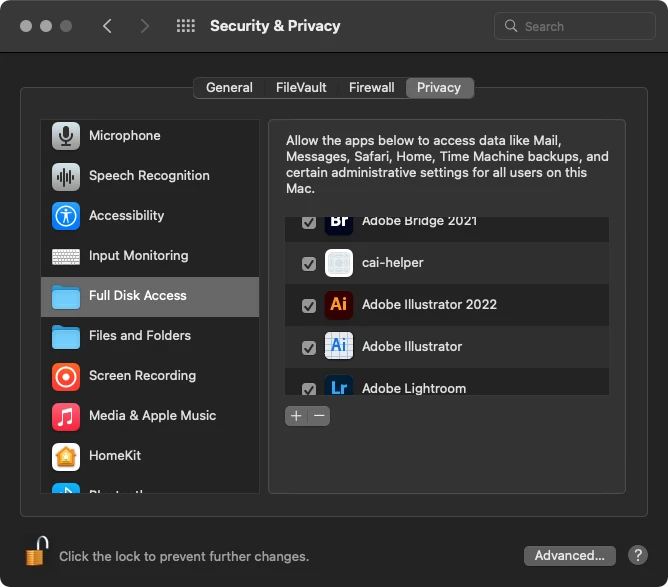Open the Advanced... settings

click(x=570, y=555)
